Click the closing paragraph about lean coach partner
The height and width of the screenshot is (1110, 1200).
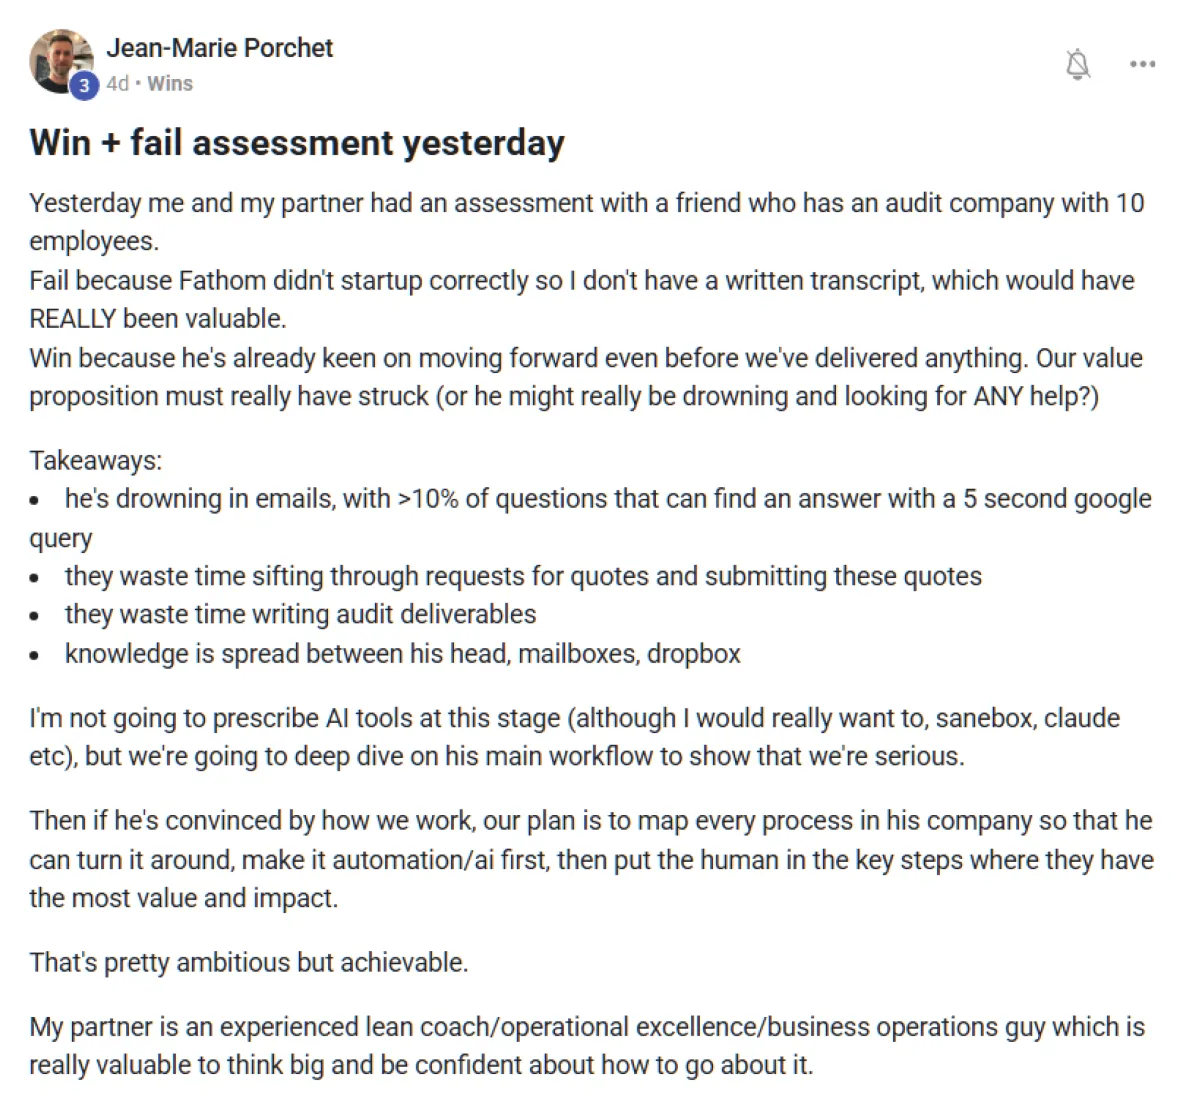587,1046
